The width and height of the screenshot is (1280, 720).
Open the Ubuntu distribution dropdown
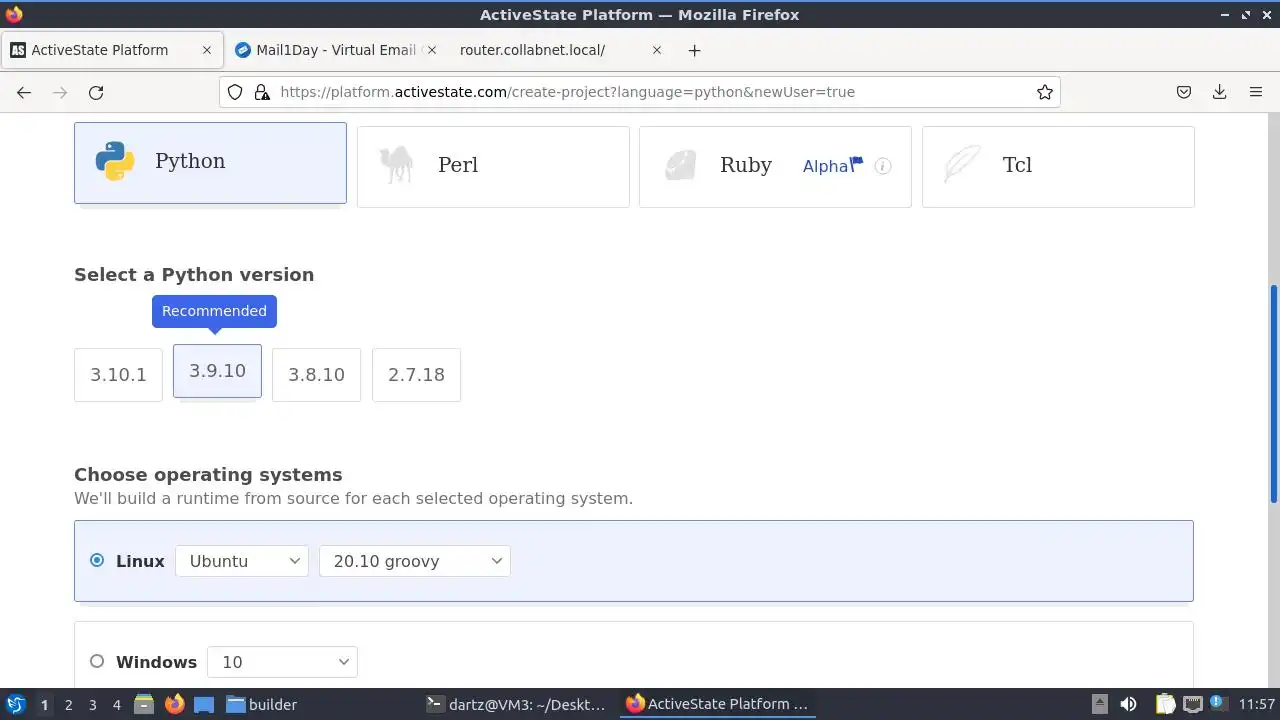243,561
